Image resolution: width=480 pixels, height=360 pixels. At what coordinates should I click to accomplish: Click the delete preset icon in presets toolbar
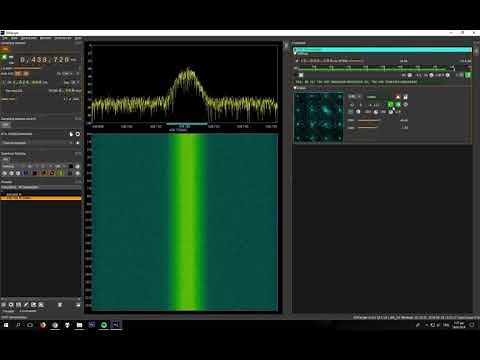[x=60, y=305]
